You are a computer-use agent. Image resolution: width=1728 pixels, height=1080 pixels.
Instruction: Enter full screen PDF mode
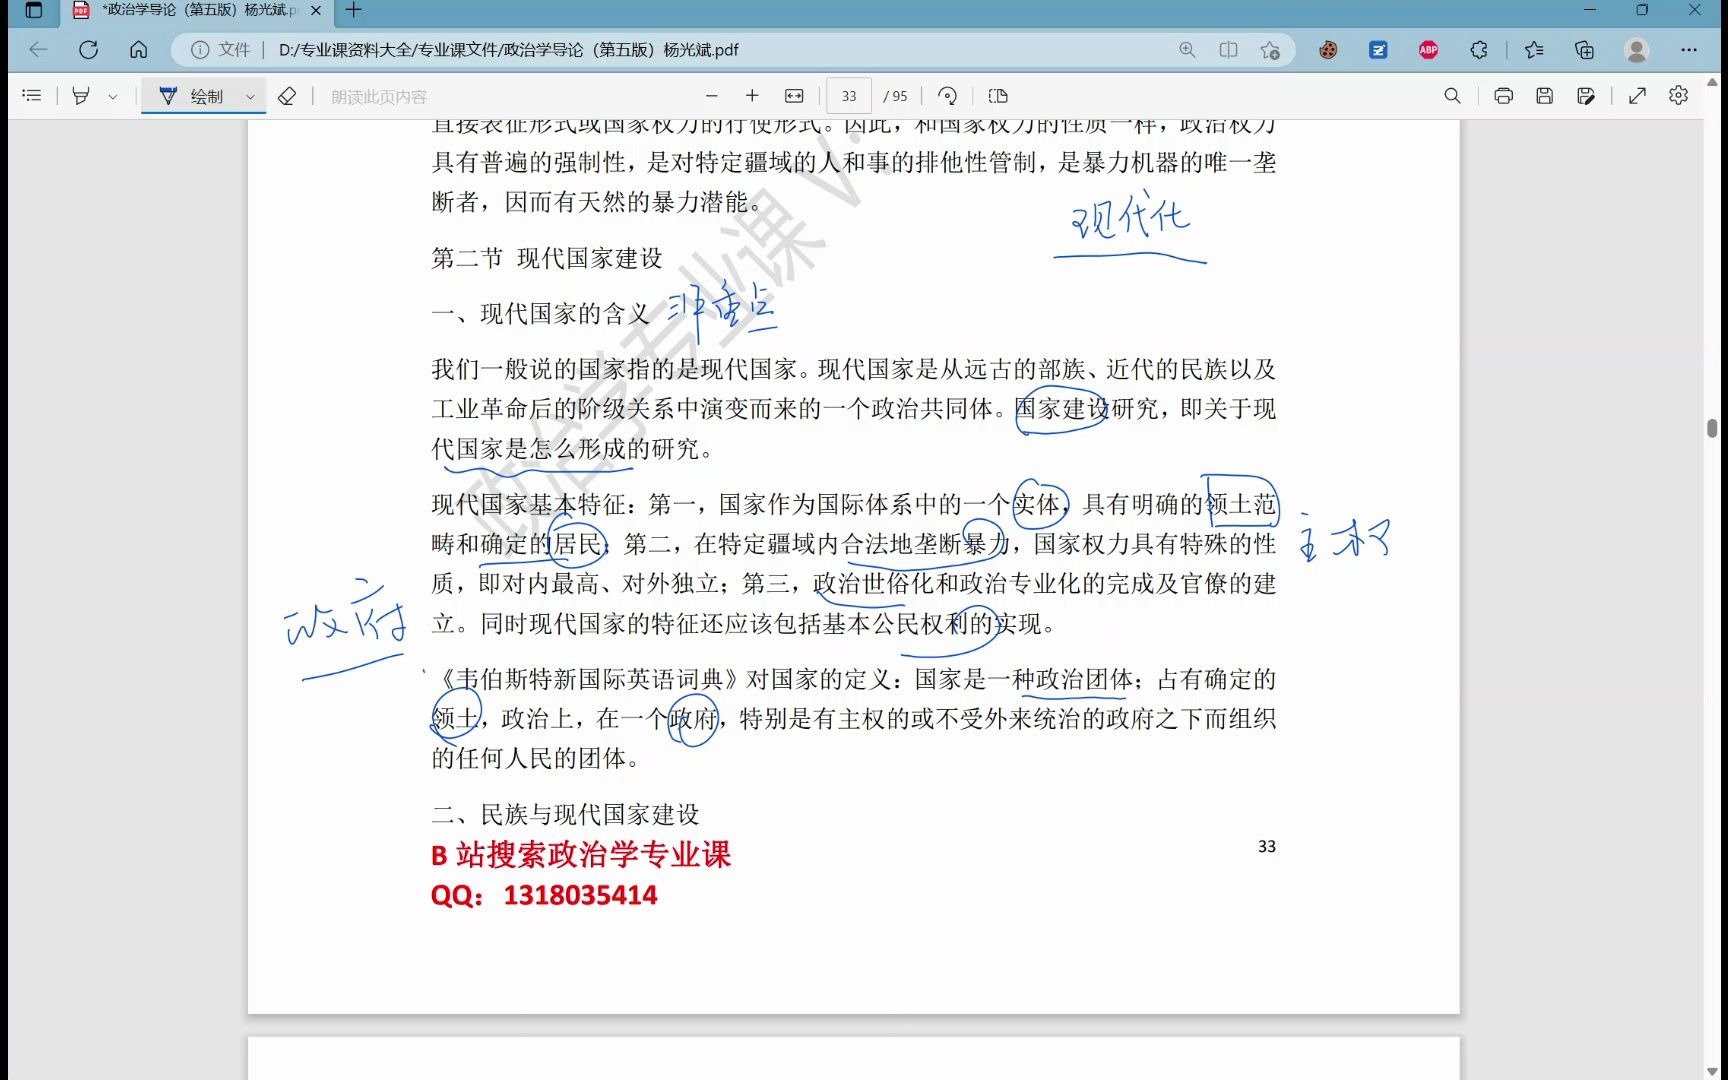tap(1637, 96)
